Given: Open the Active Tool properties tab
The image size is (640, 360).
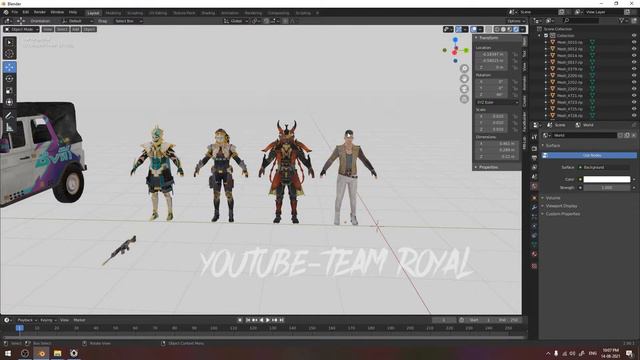Looking at the screenshot, I should click(534, 138).
